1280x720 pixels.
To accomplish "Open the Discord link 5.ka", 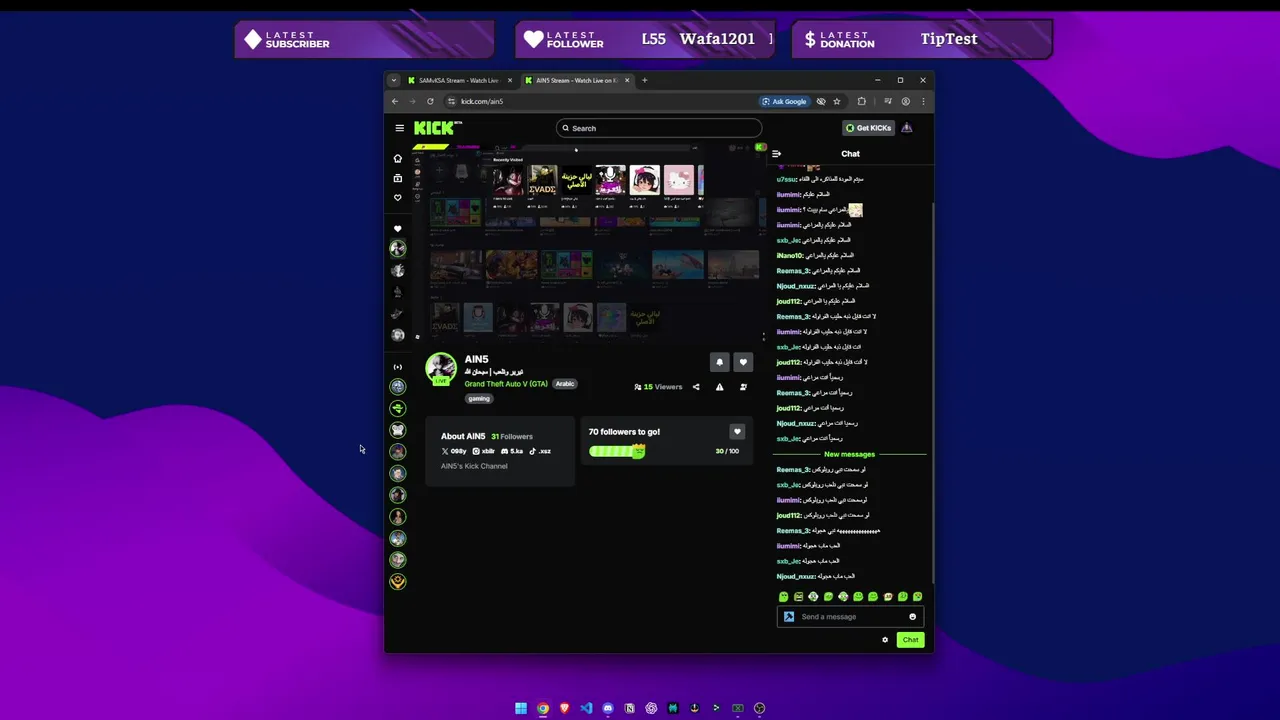I will [512, 451].
